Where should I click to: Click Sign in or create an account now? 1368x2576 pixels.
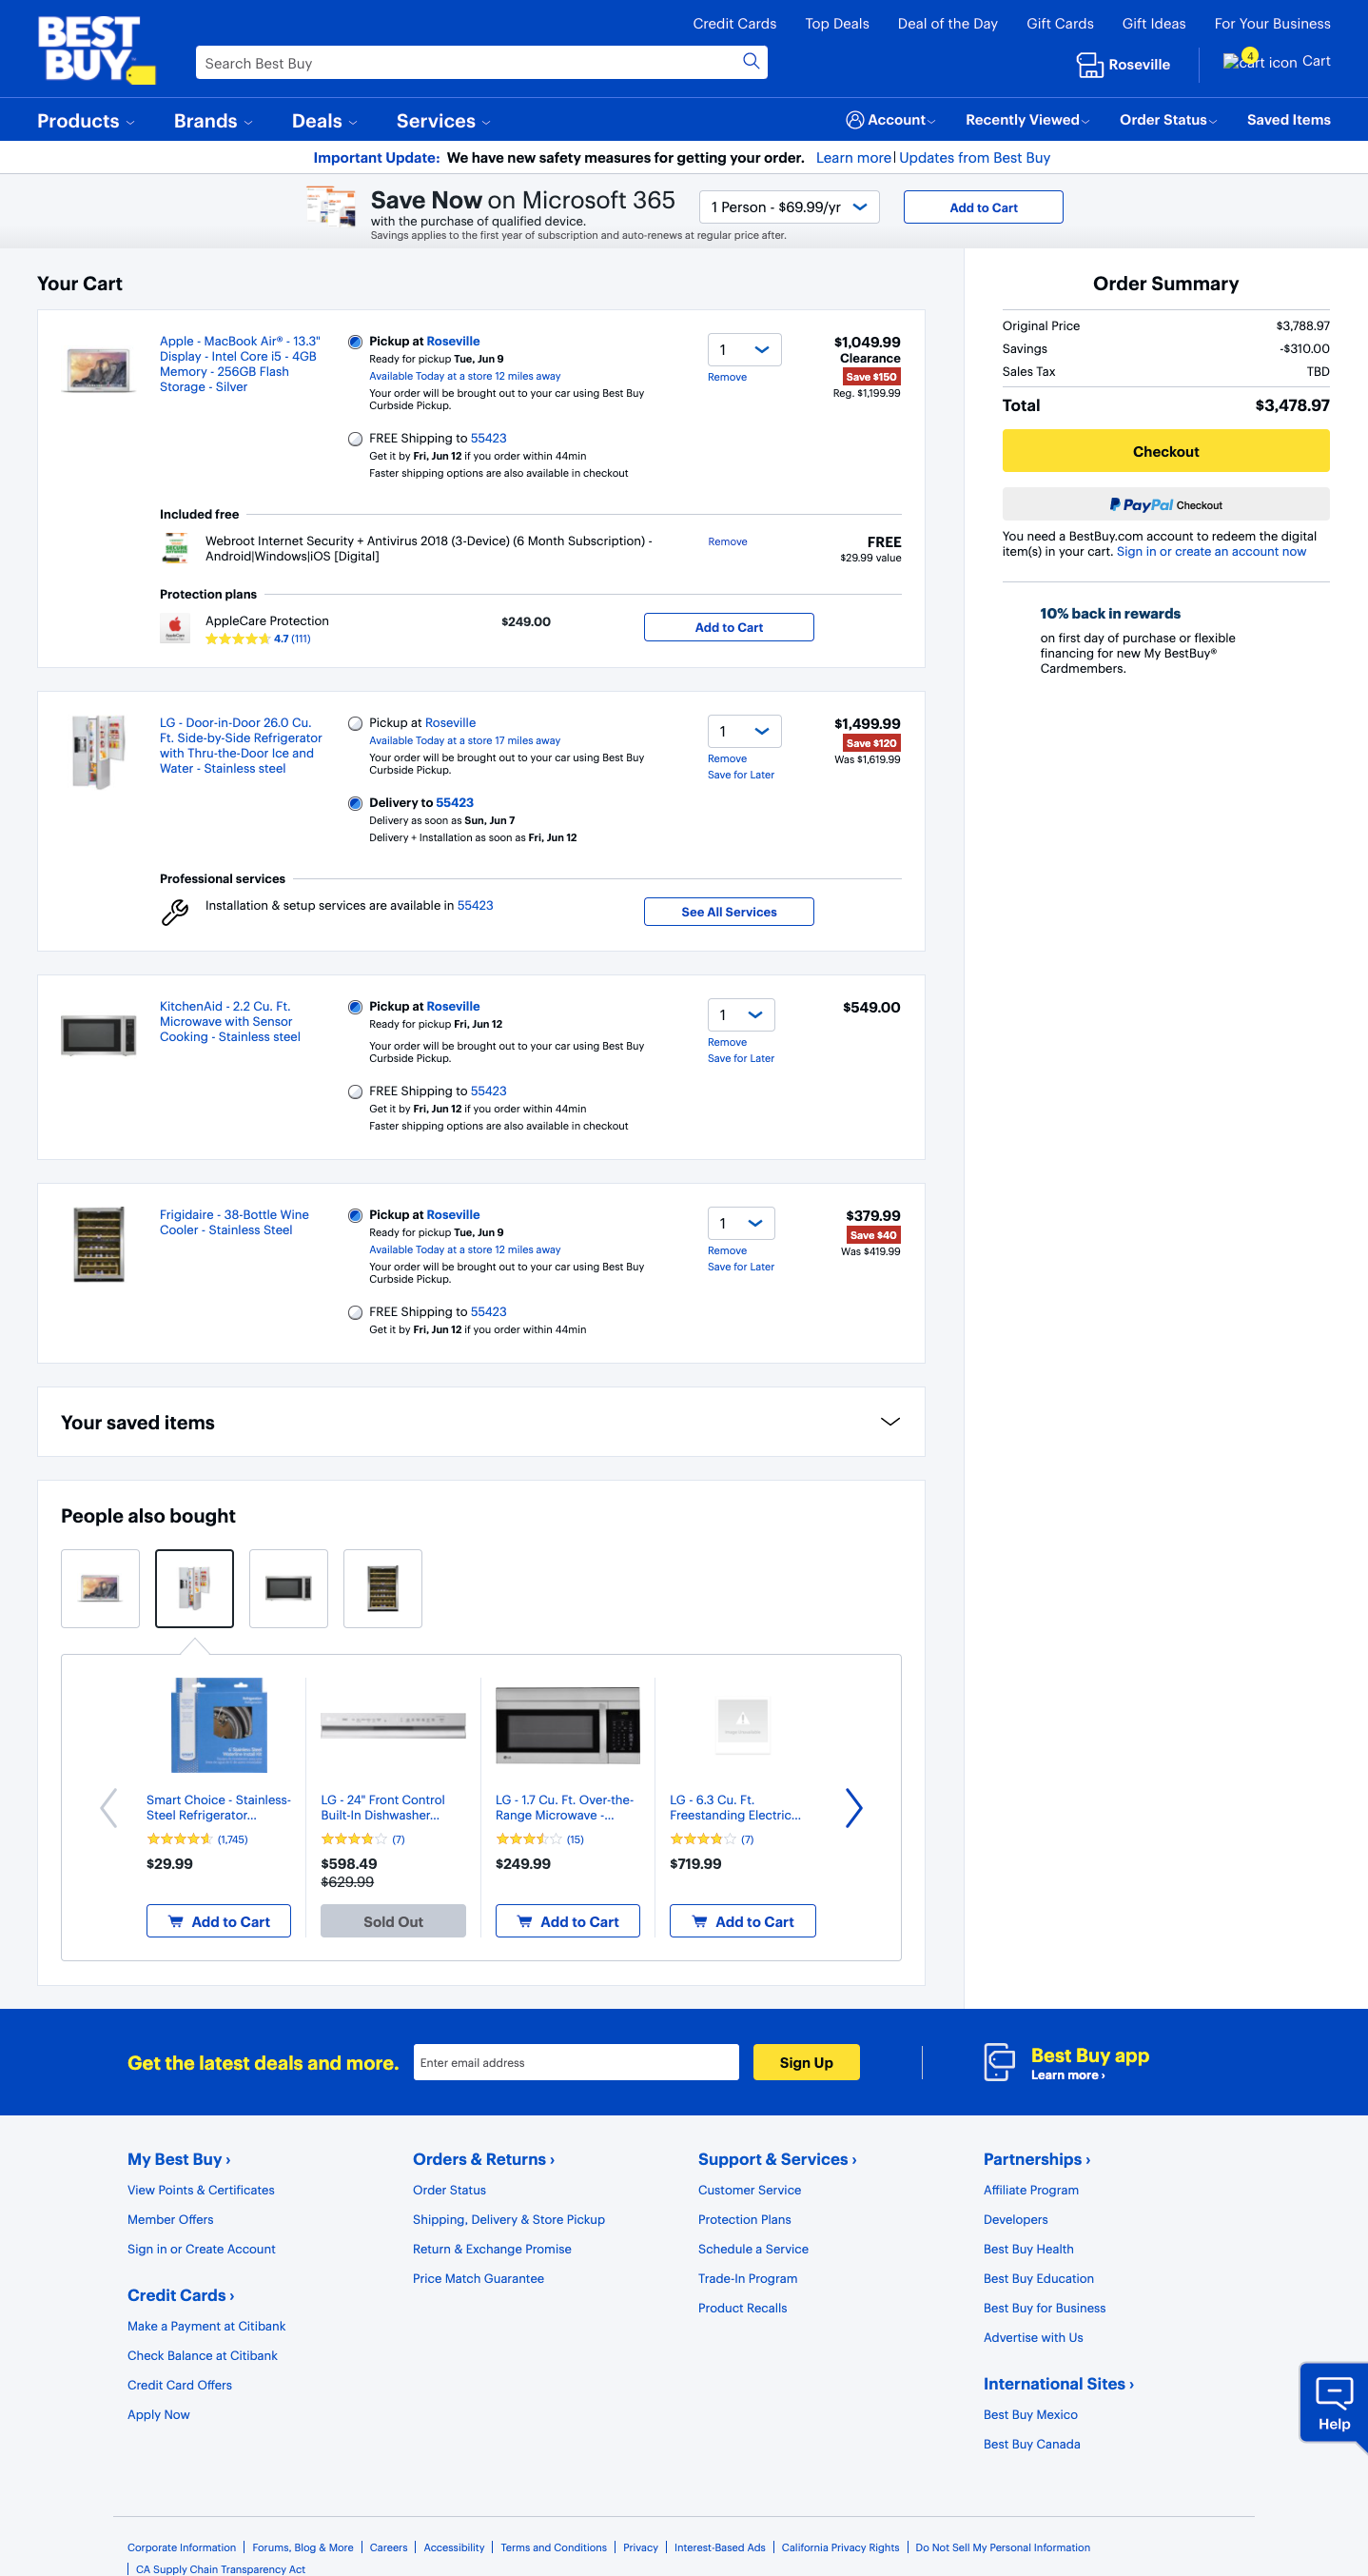pyautogui.click(x=1211, y=552)
